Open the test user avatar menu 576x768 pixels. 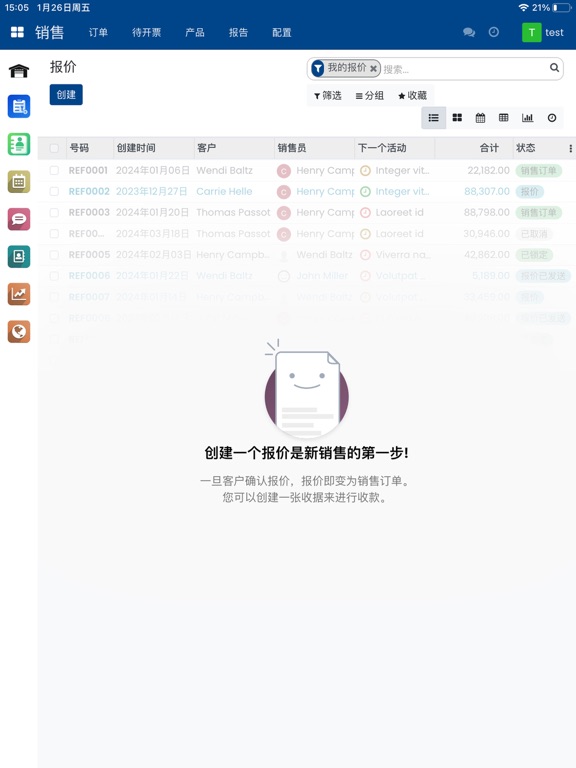pyautogui.click(x=543, y=32)
